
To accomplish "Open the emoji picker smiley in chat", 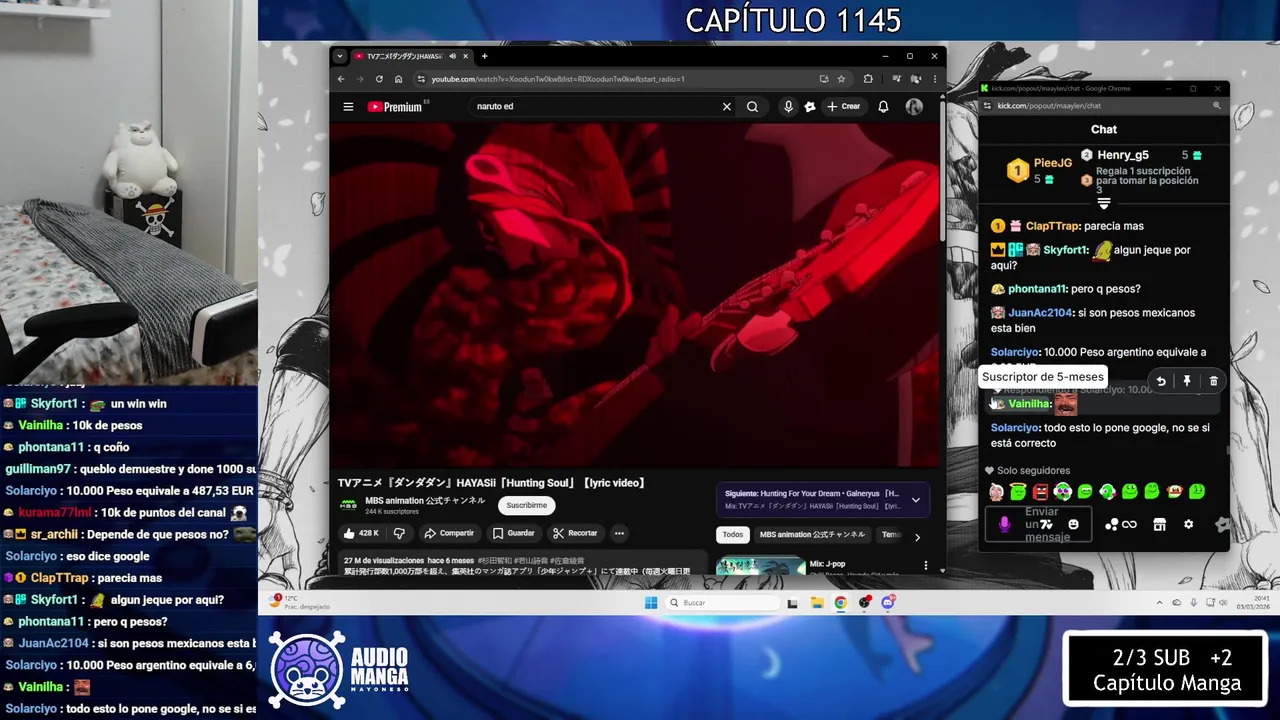I will tap(1073, 524).
